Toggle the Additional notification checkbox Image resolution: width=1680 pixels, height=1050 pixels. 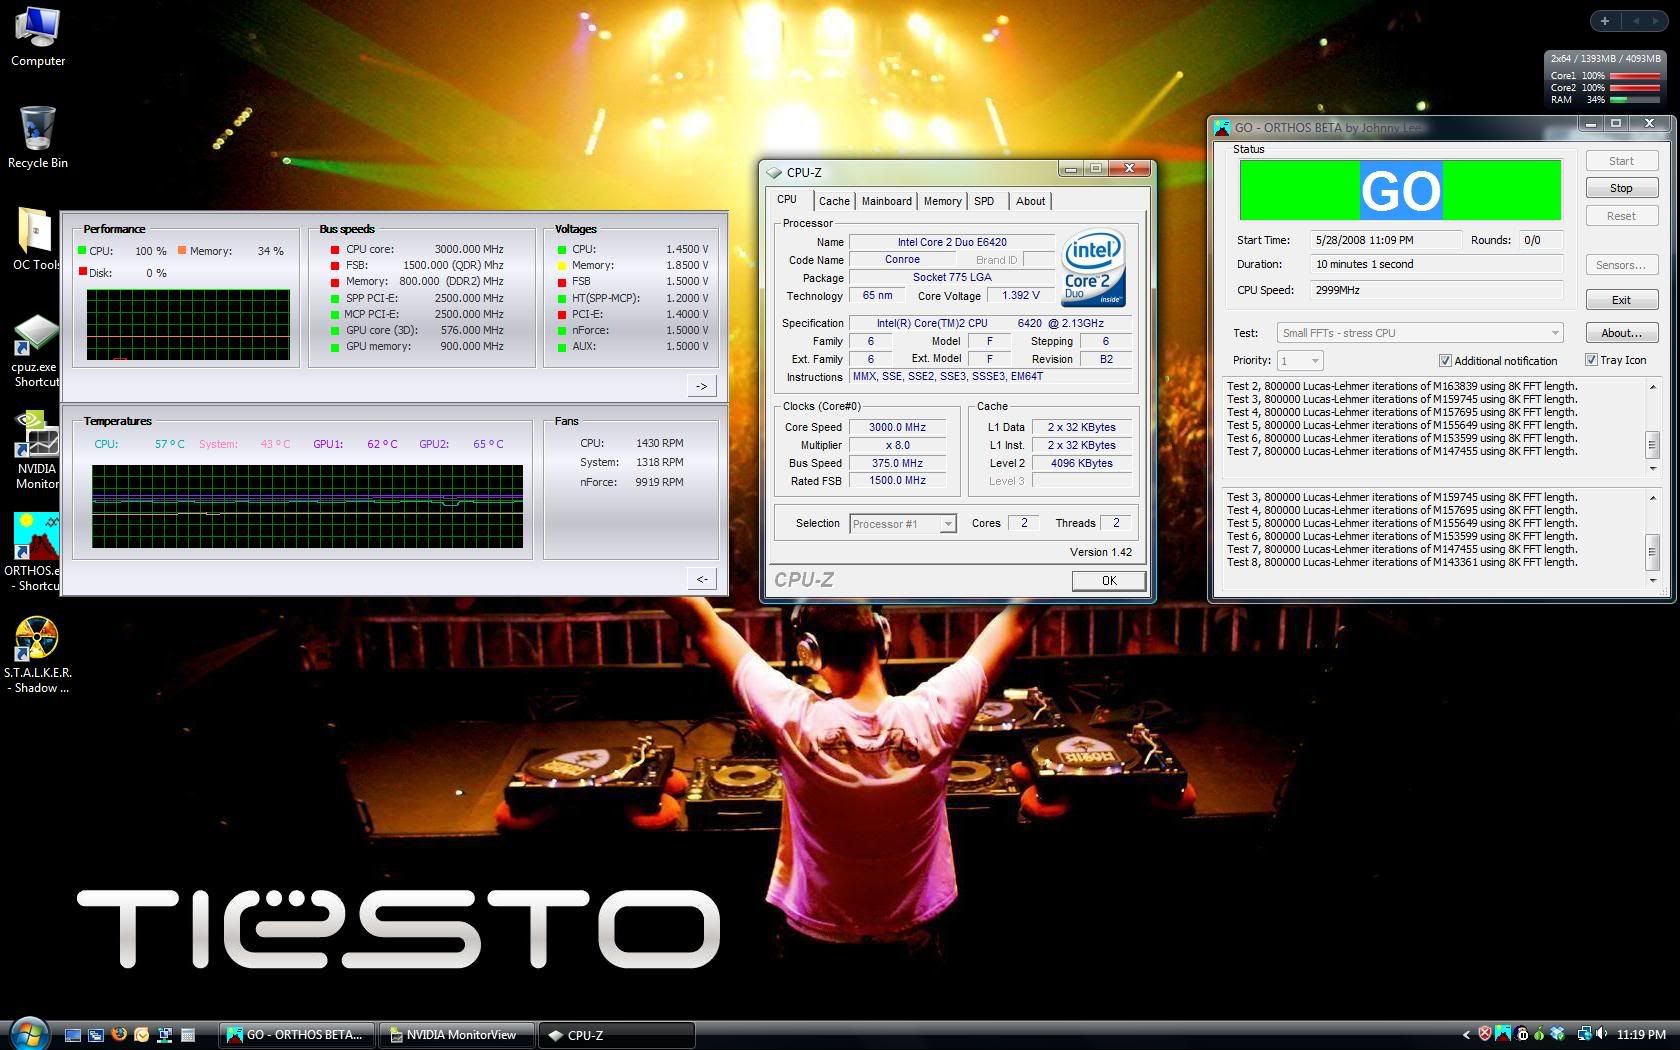point(1445,361)
